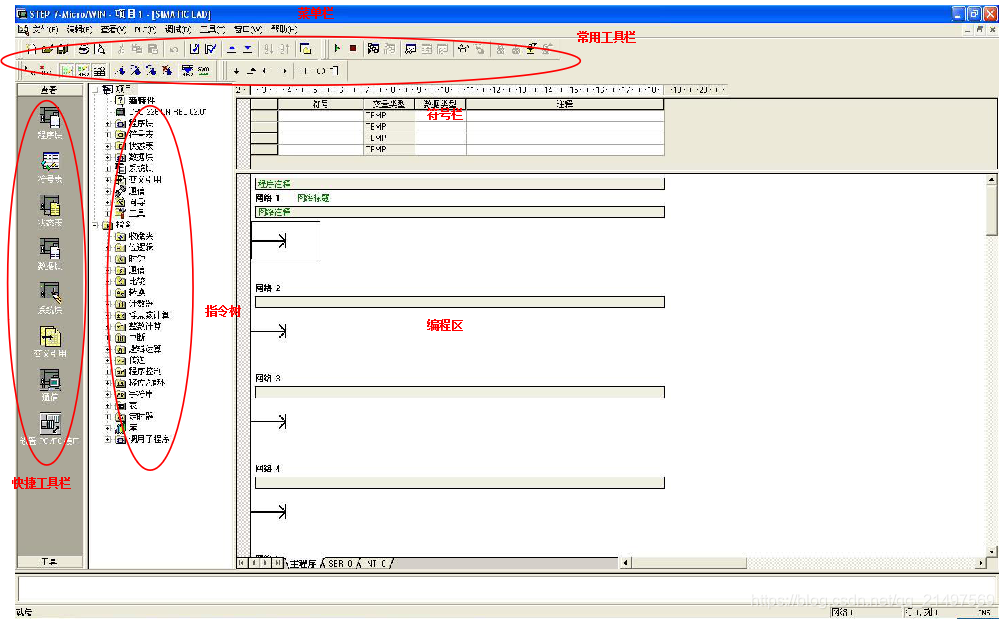
Task: Click the Insert Contact instruction icon
Action: (x=305, y=71)
